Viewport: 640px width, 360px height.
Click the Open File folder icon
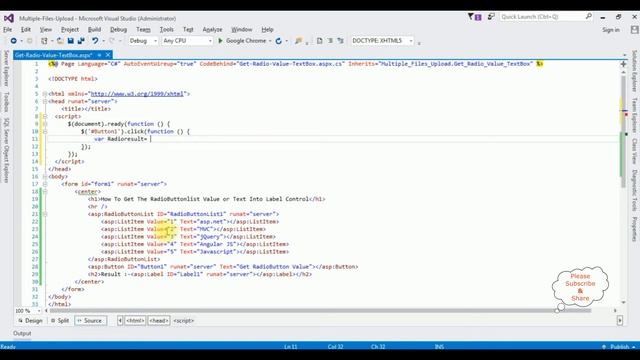tap(60, 41)
